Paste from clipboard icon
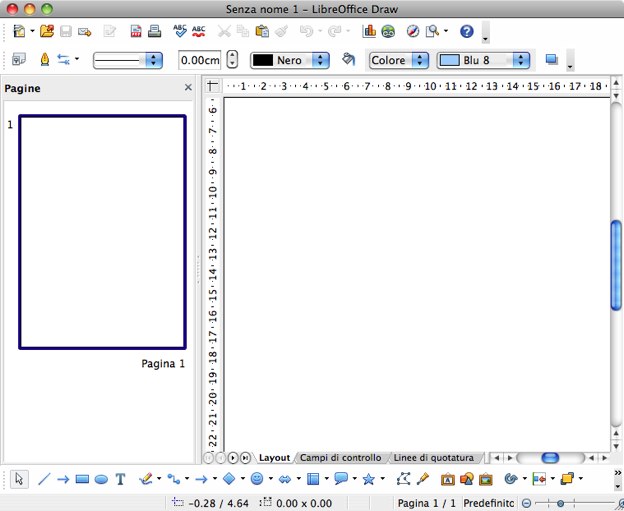 pyautogui.click(x=262, y=31)
